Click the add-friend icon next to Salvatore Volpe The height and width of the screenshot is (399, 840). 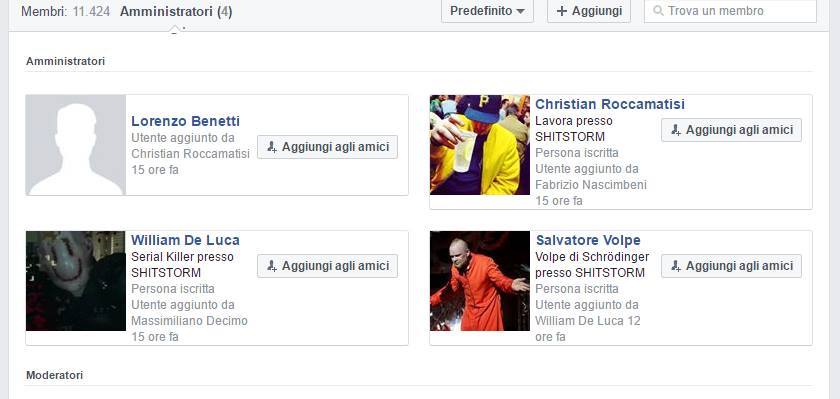click(676, 266)
